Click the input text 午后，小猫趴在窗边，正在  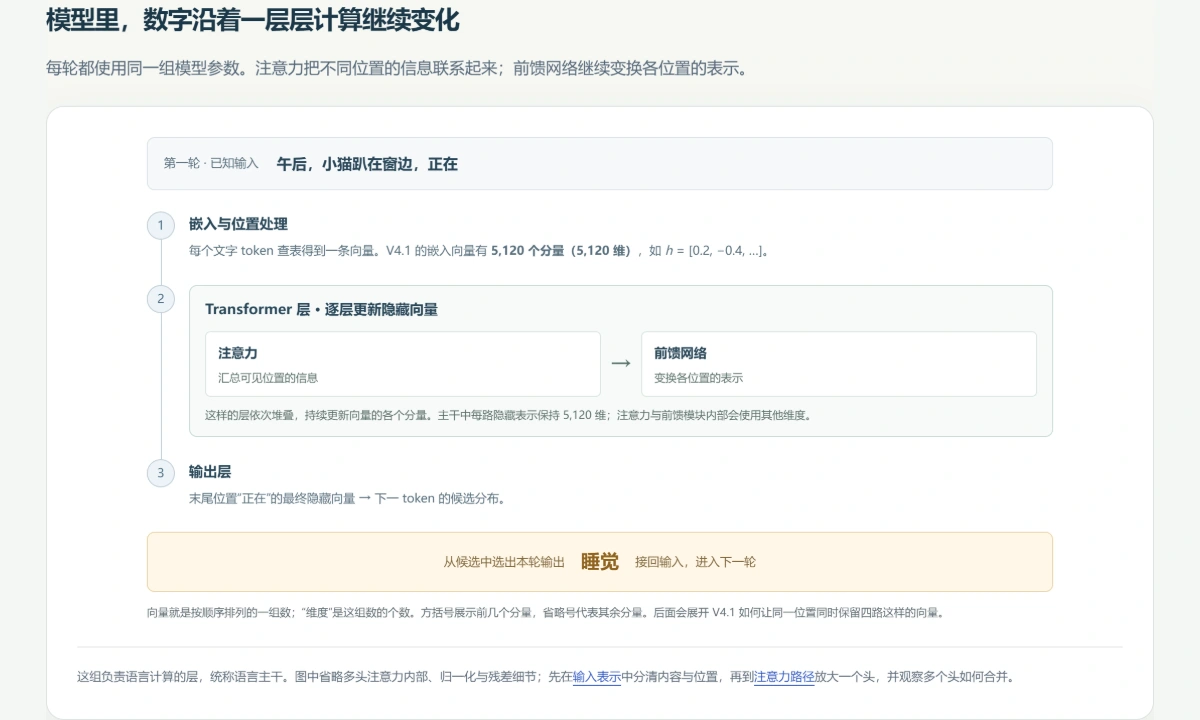click(x=367, y=164)
